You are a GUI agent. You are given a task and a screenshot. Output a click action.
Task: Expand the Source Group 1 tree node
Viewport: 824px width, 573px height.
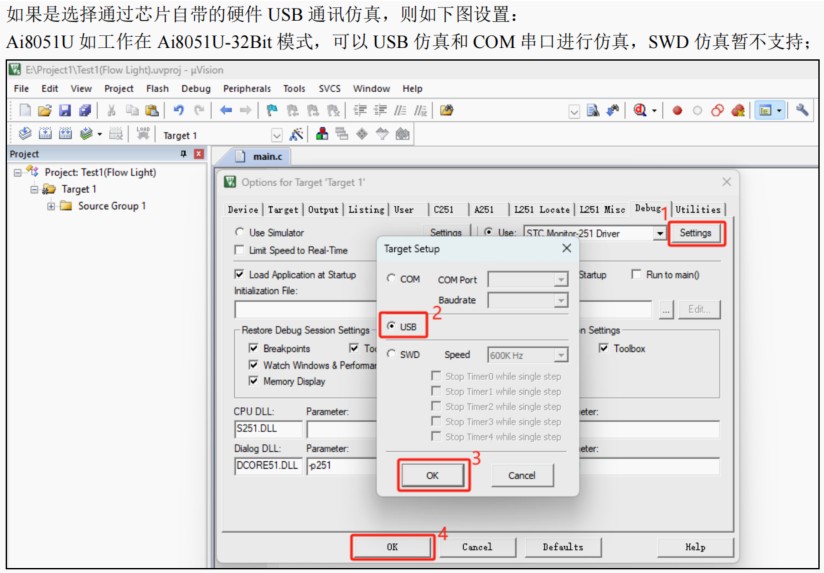click(51, 206)
